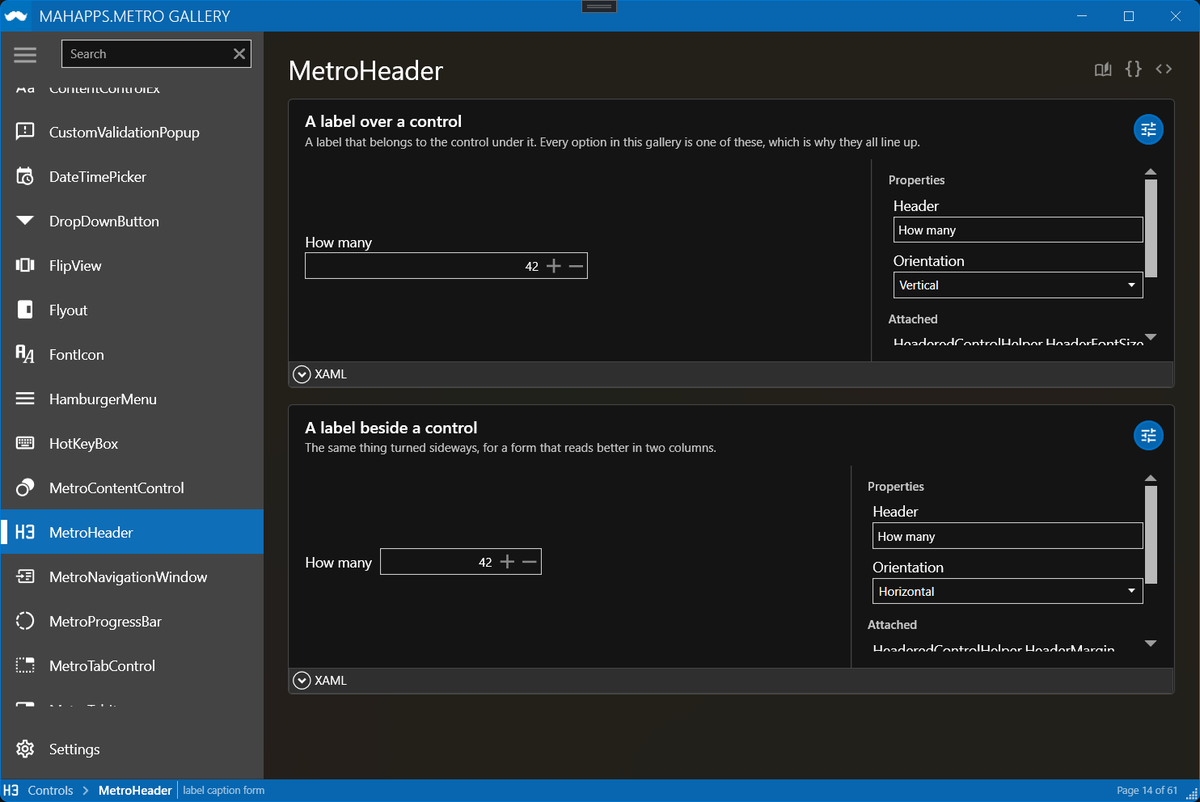Screen dimensions: 1200x802
Task: Select DropDownButton triangle icon
Action: tap(26, 221)
